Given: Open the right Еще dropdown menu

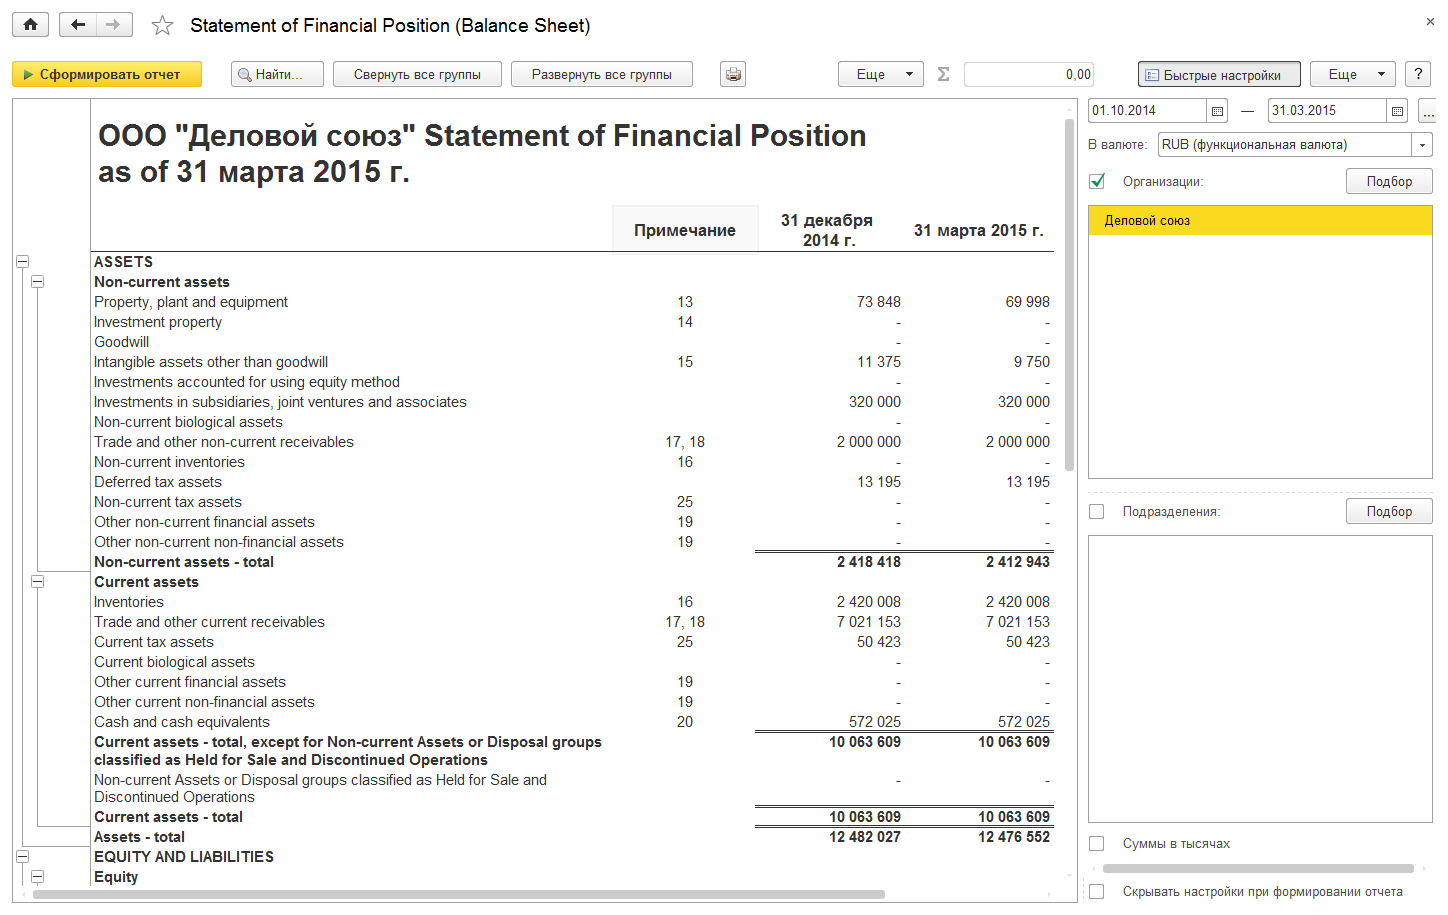Looking at the screenshot, I should click(1353, 74).
